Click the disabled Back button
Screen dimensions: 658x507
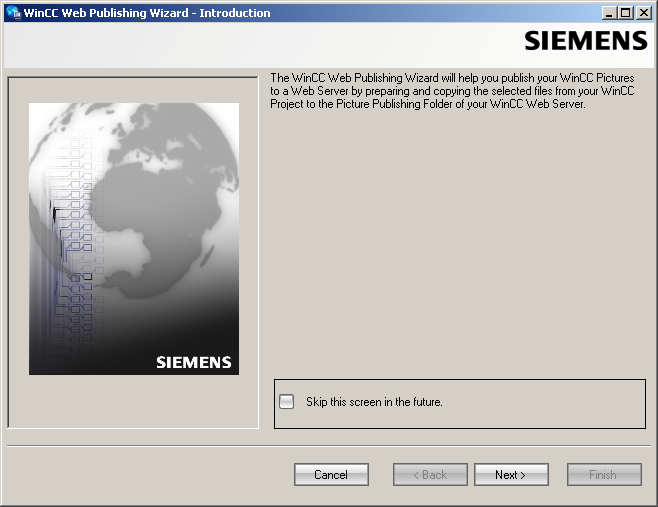[x=430, y=475]
